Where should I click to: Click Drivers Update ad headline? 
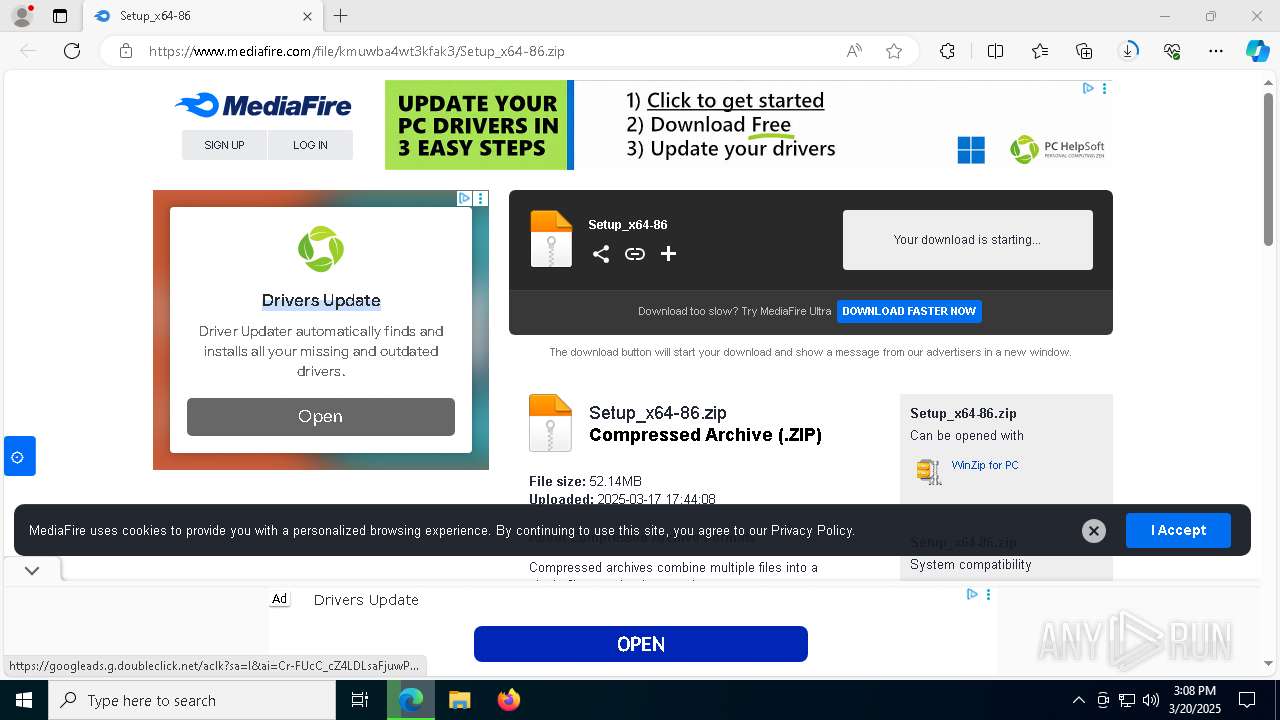pos(321,300)
